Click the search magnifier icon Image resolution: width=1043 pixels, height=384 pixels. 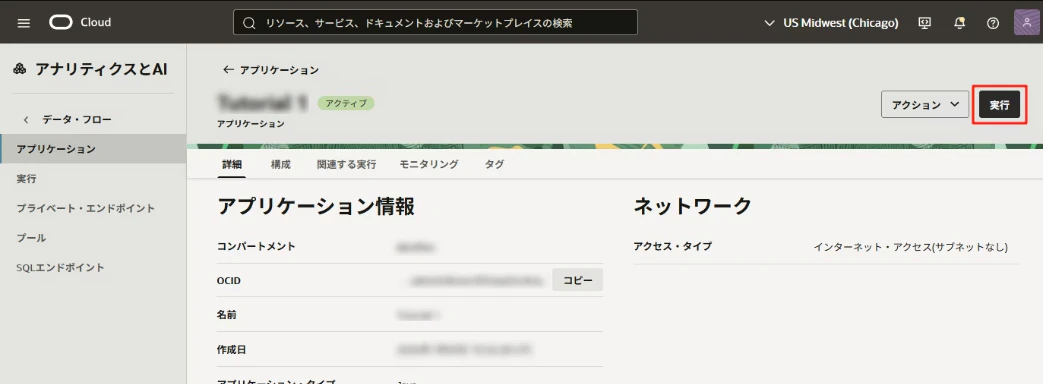click(249, 23)
